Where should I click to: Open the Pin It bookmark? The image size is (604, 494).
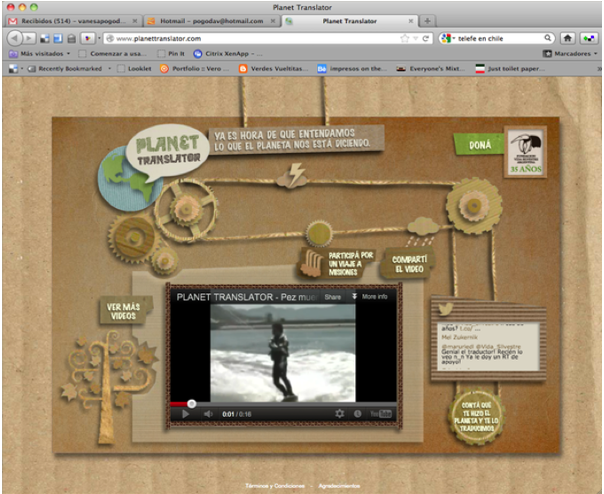(x=171, y=54)
